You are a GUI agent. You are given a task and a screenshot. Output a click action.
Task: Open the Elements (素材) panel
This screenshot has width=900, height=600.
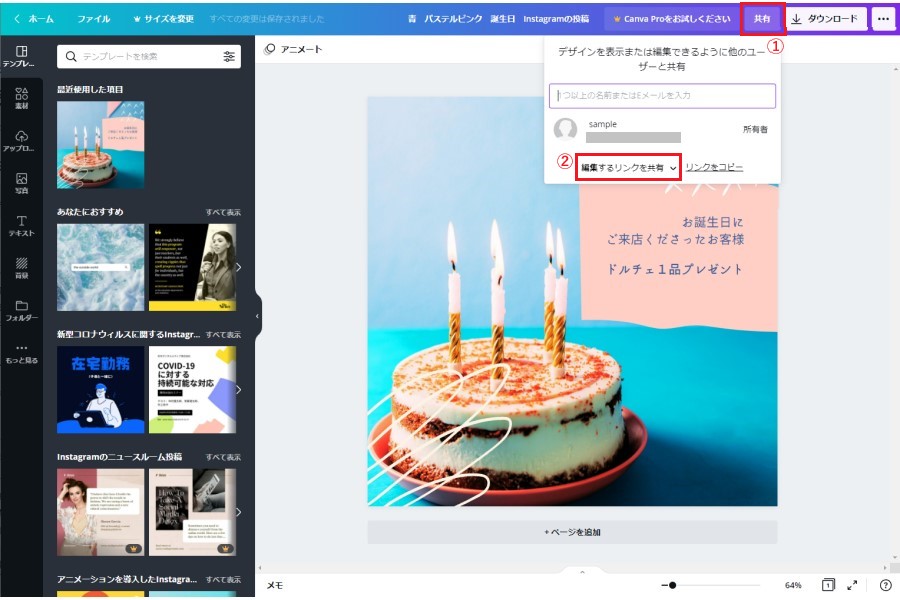[21, 98]
